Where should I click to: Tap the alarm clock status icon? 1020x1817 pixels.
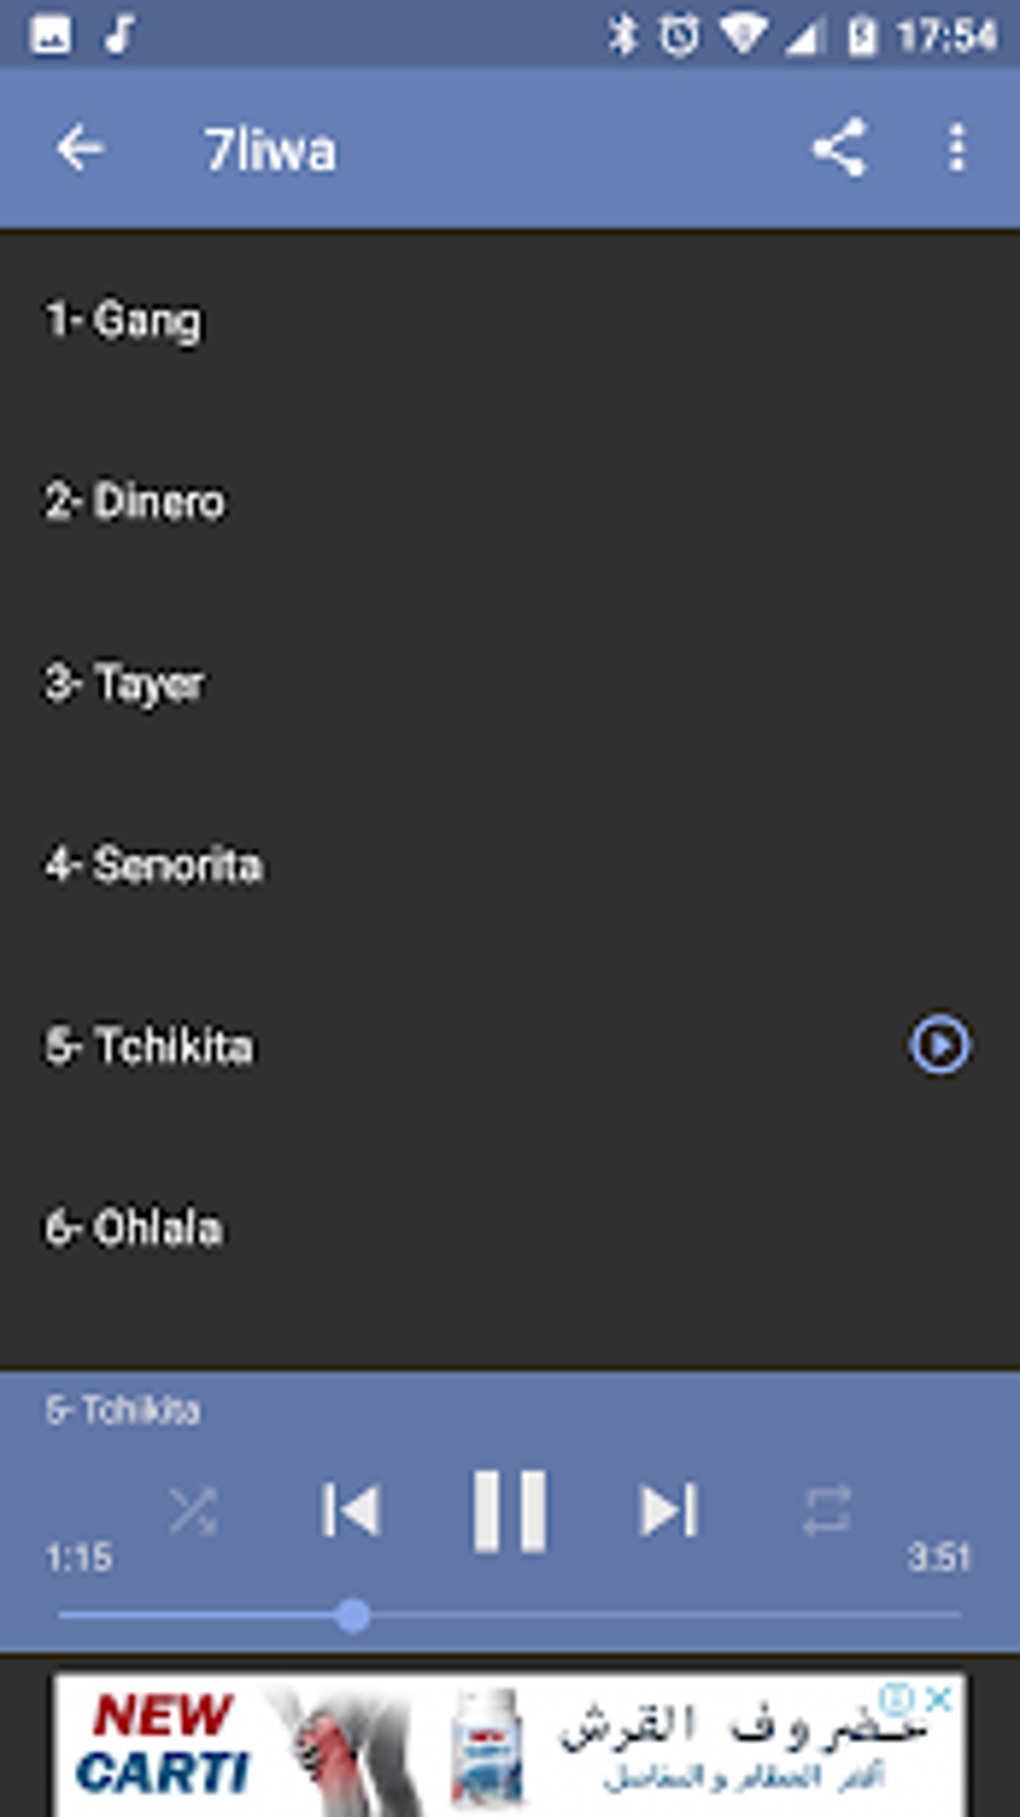[679, 36]
